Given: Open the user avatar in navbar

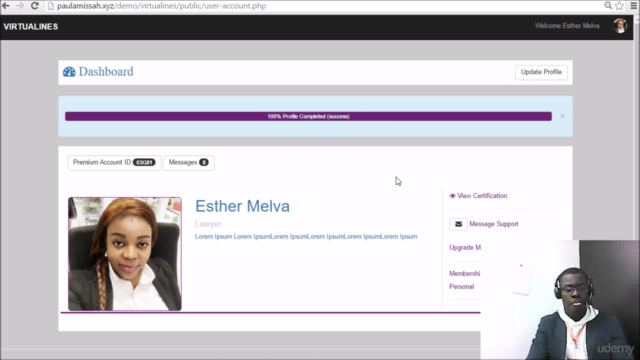Looking at the screenshot, I should (x=620, y=26).
